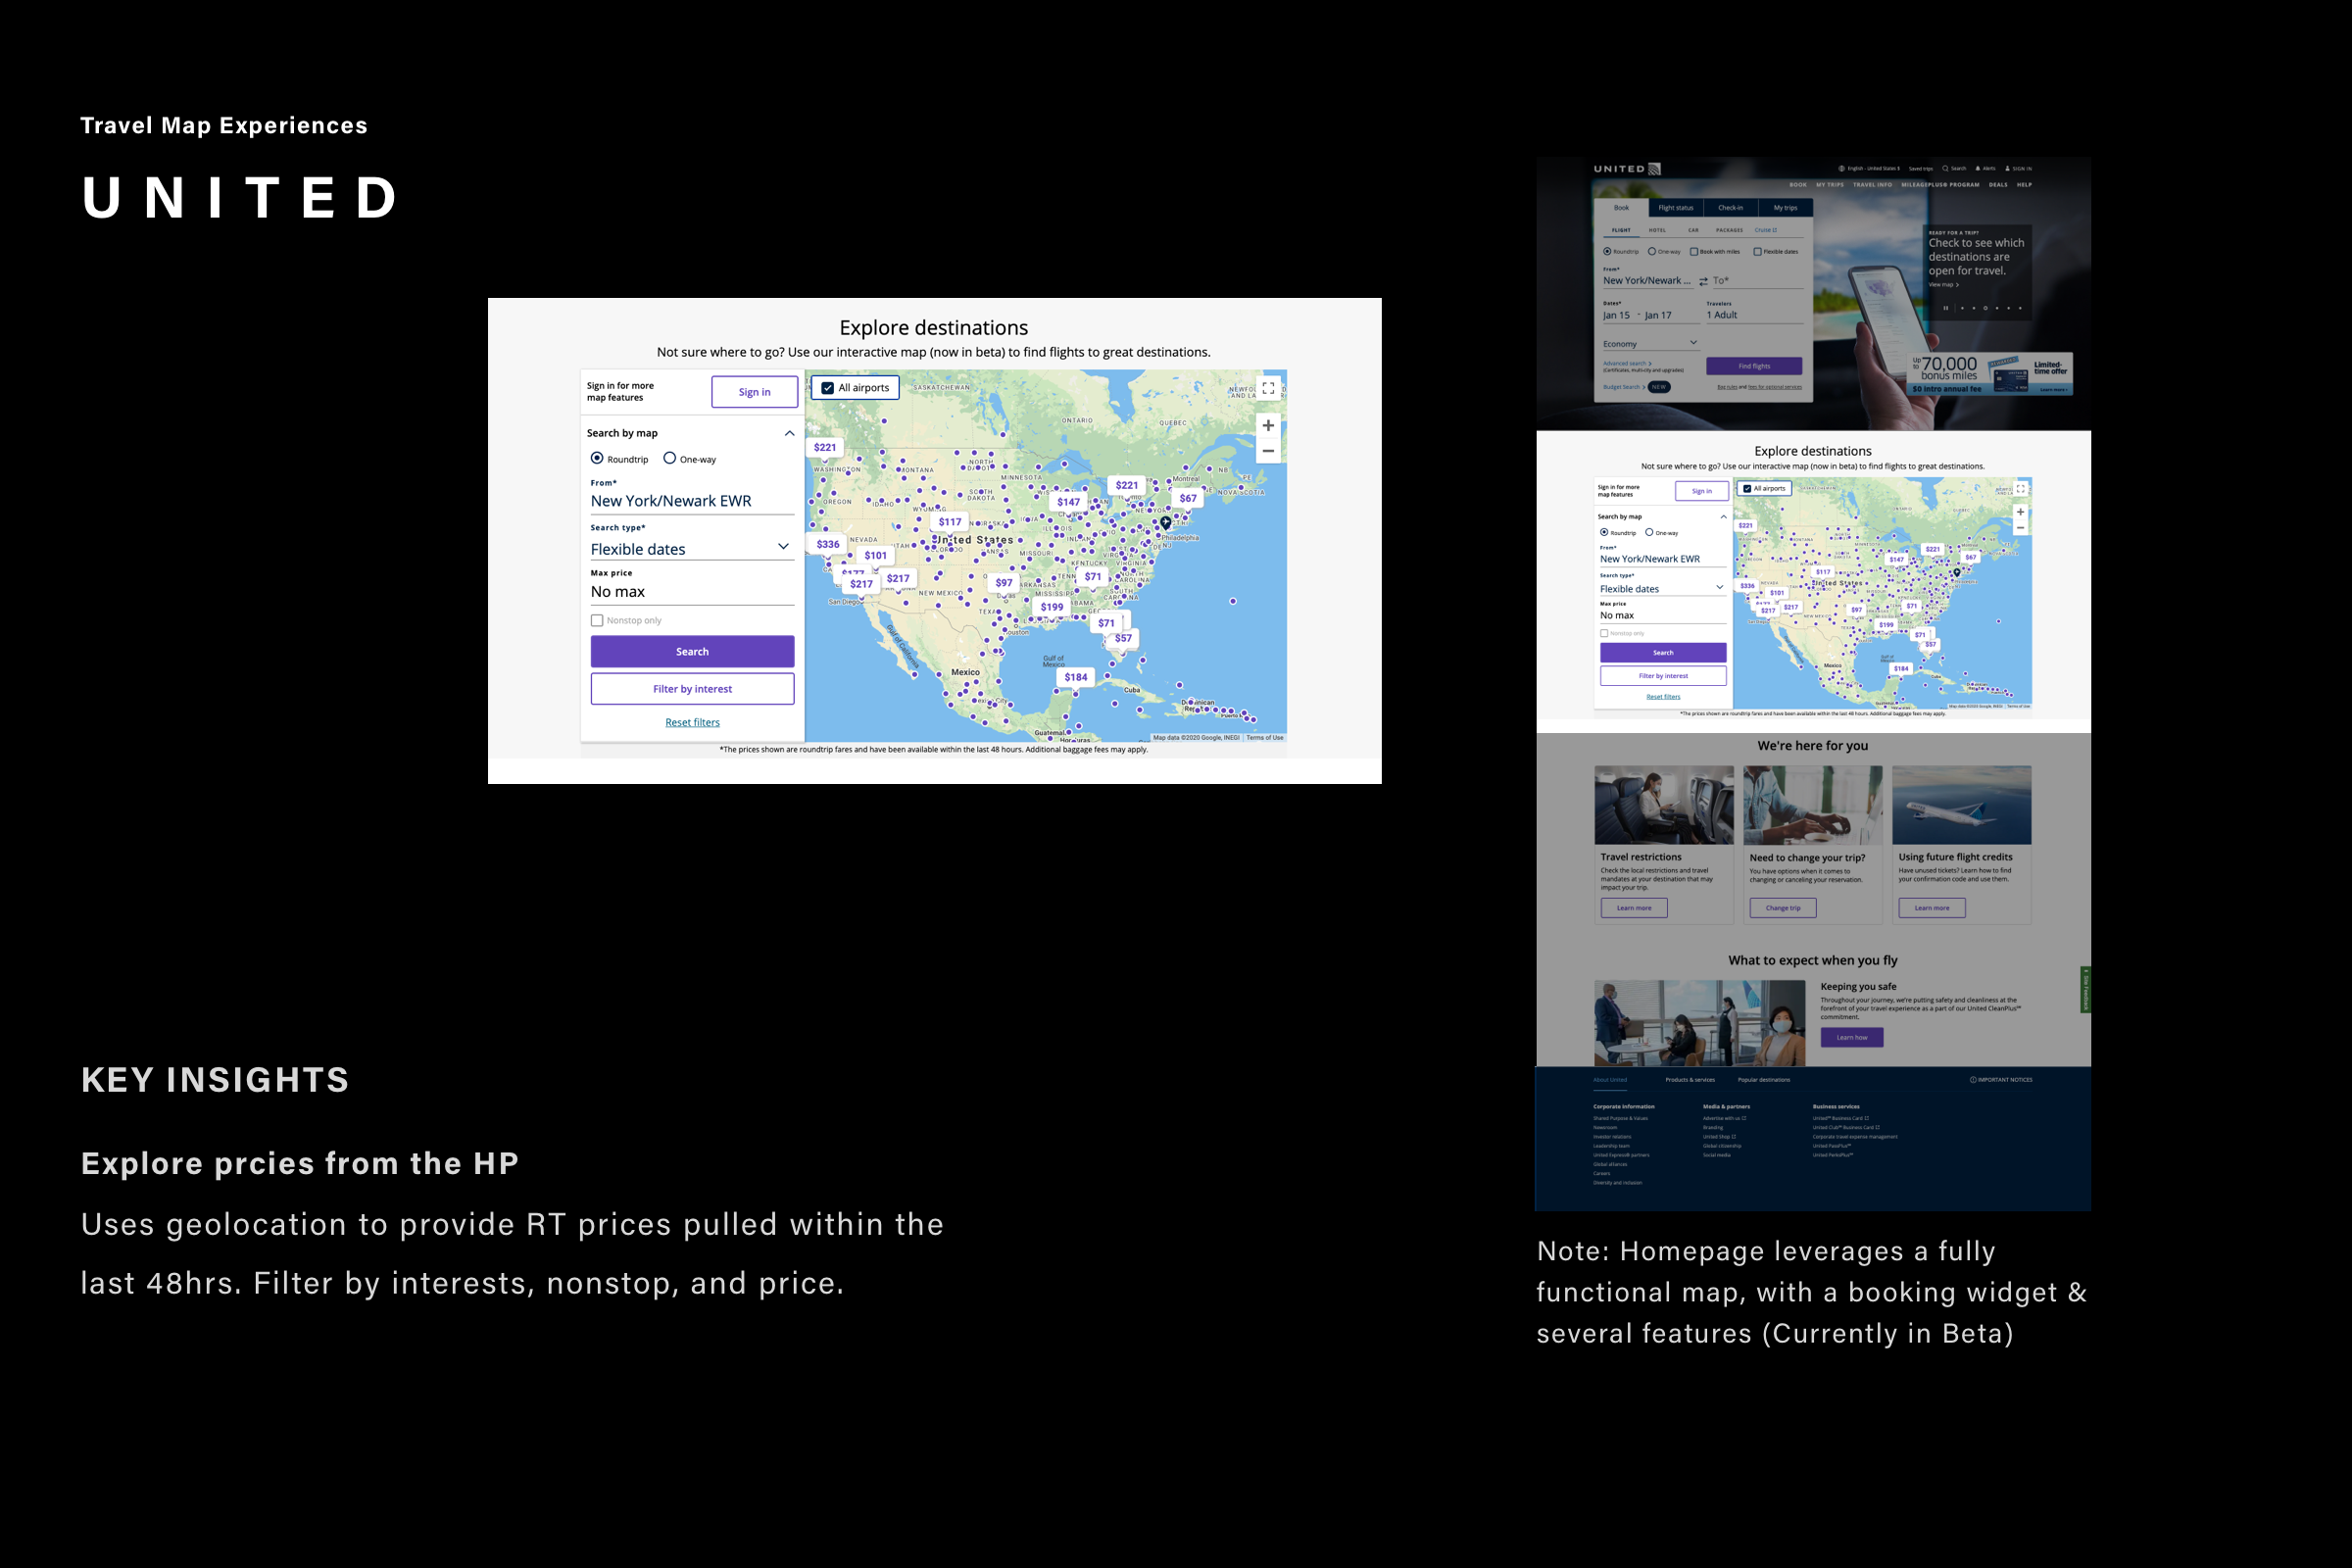Screen dimensions: 2352x1568
Task: Open the Check-in tab
Action: [x=1731, y=208]
